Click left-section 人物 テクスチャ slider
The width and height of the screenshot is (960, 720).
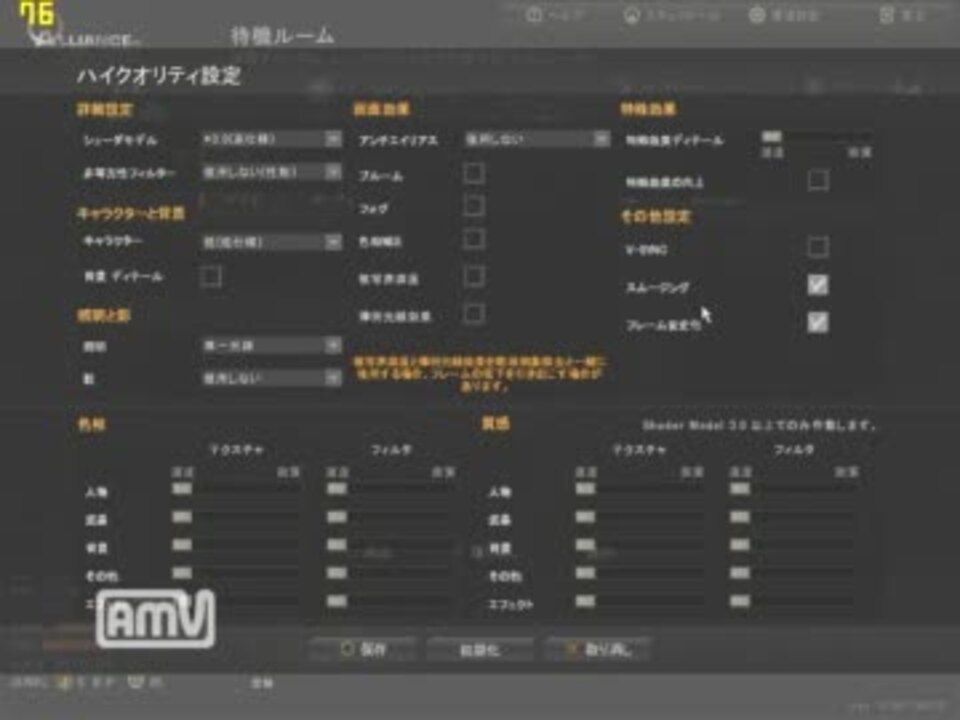[x=236, y=489]
